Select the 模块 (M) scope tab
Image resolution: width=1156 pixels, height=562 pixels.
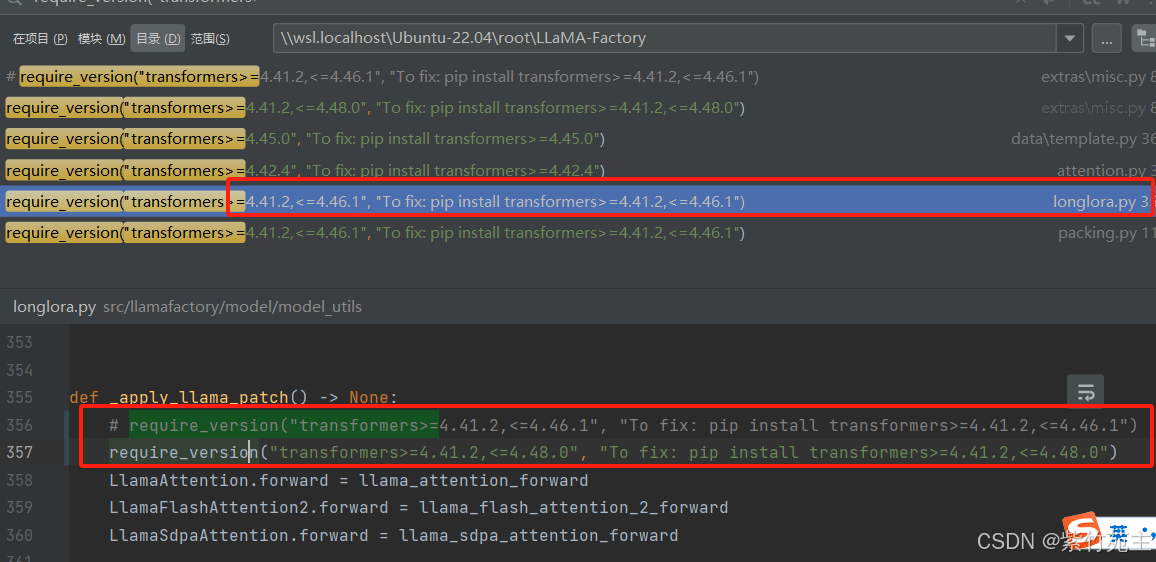pos(102,38)
